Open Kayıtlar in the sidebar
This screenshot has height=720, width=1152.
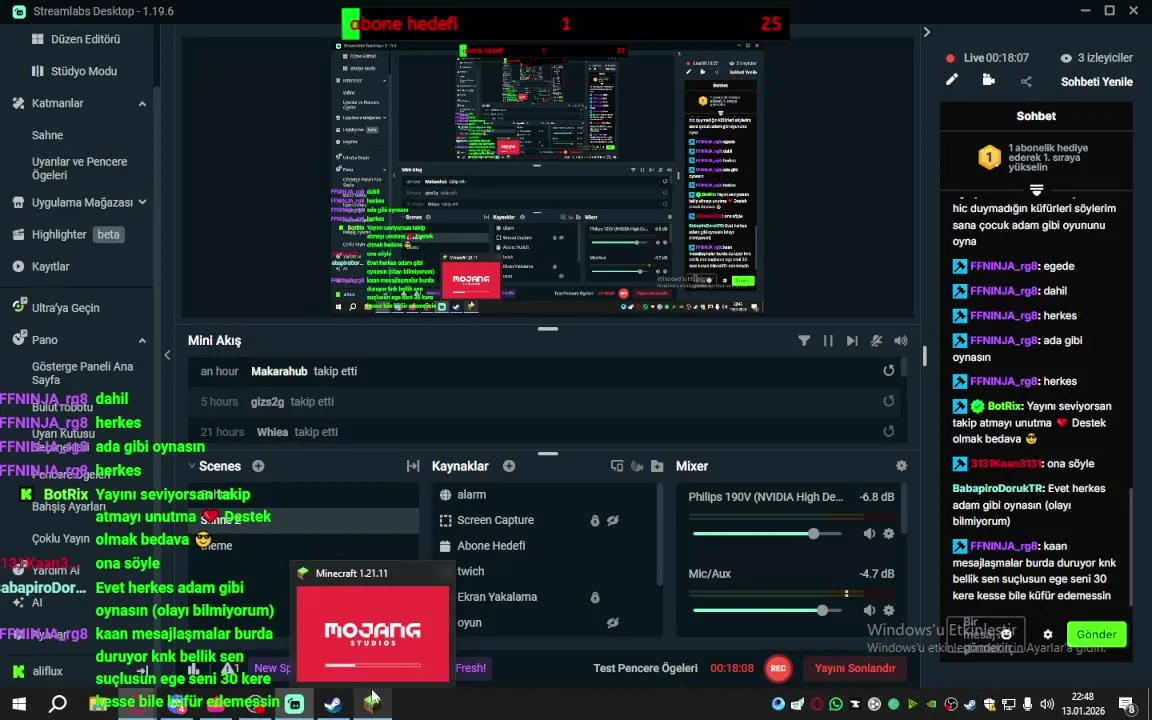(x=41, y=266)
